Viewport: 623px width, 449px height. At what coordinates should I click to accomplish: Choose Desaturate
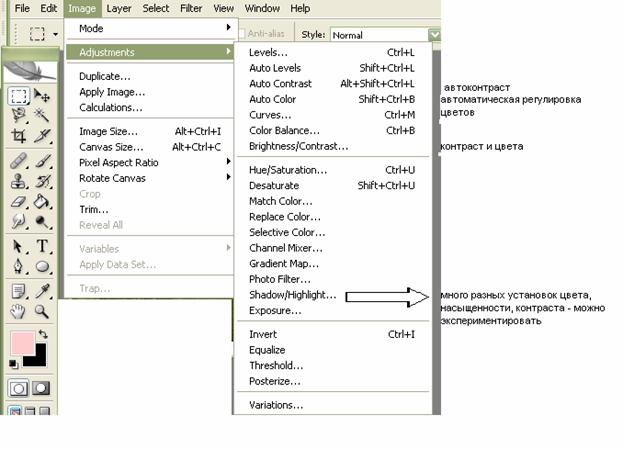[x=332, y=186]
